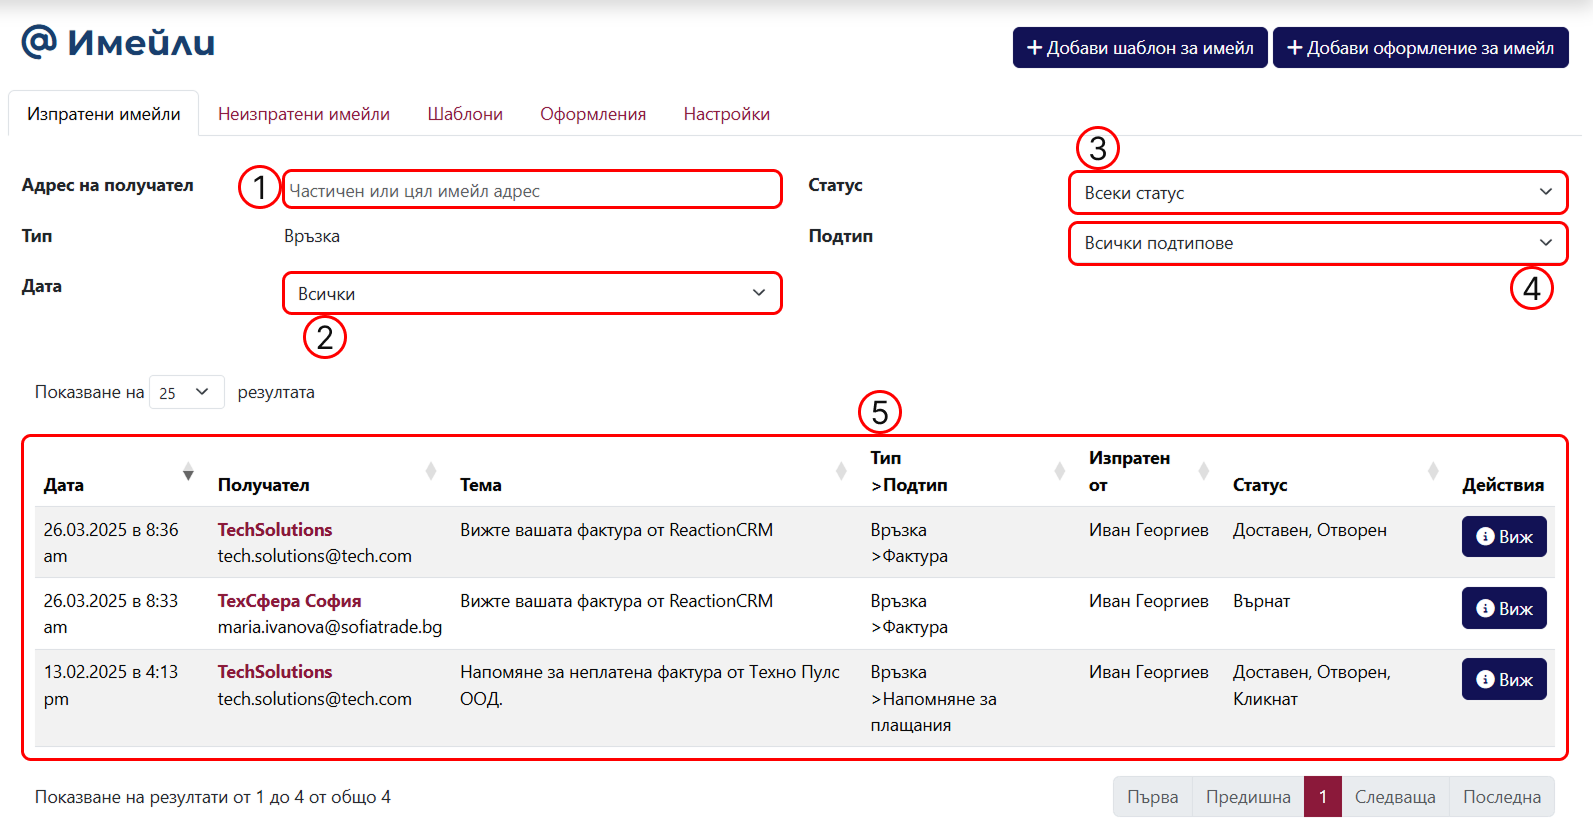1593x834 pixels.
Task: Sort by Изпратен от column sort icon
Action: [x=1204, y=471]
